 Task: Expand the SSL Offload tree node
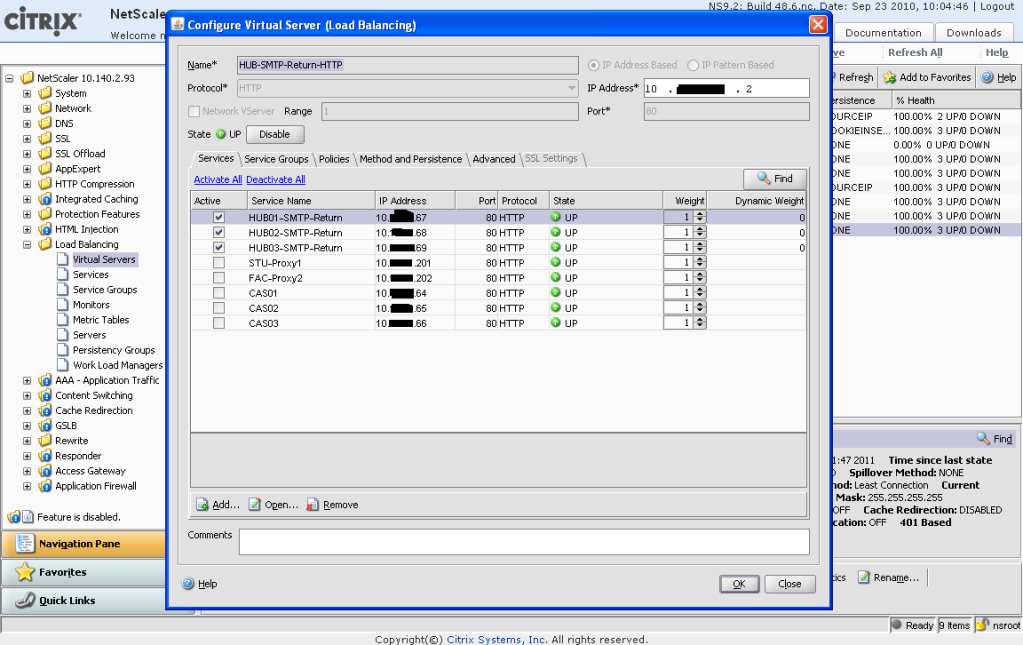[27, 154]
